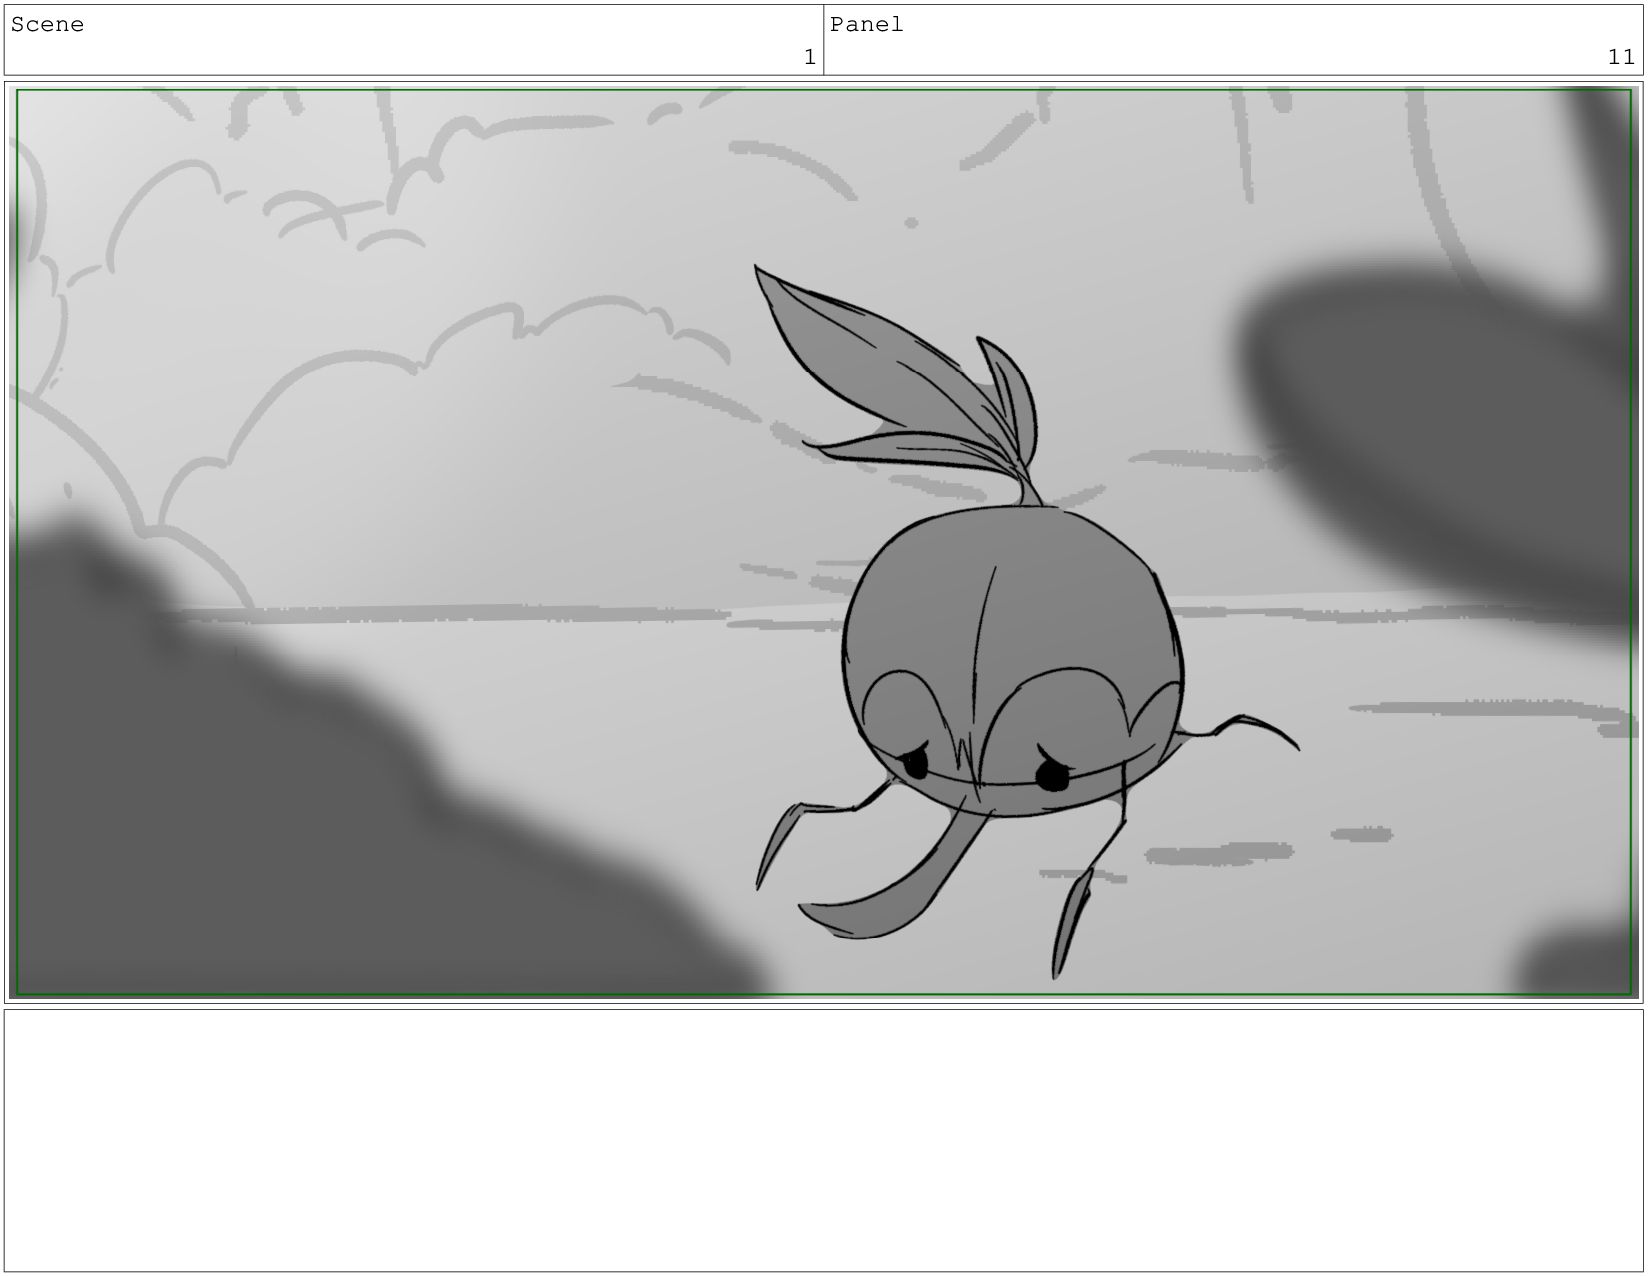Select the scene number 1

810,58
